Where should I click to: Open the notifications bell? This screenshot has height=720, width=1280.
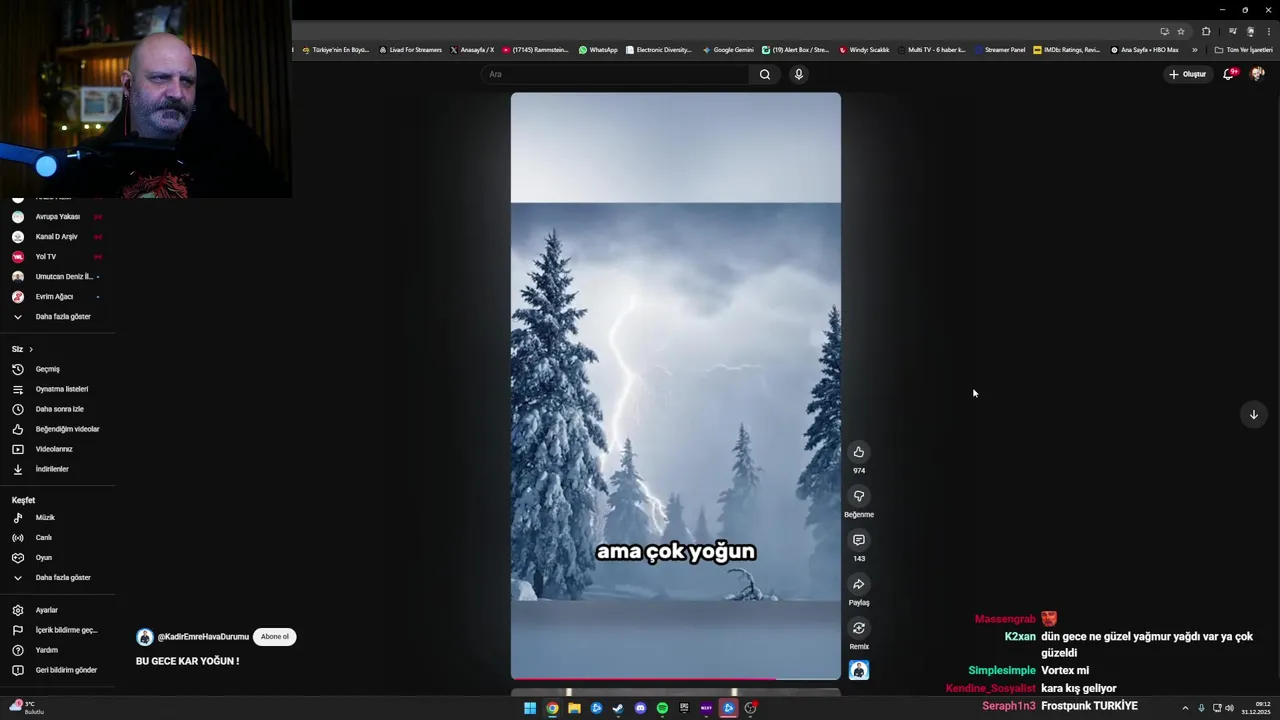(x=1228, y=74)
